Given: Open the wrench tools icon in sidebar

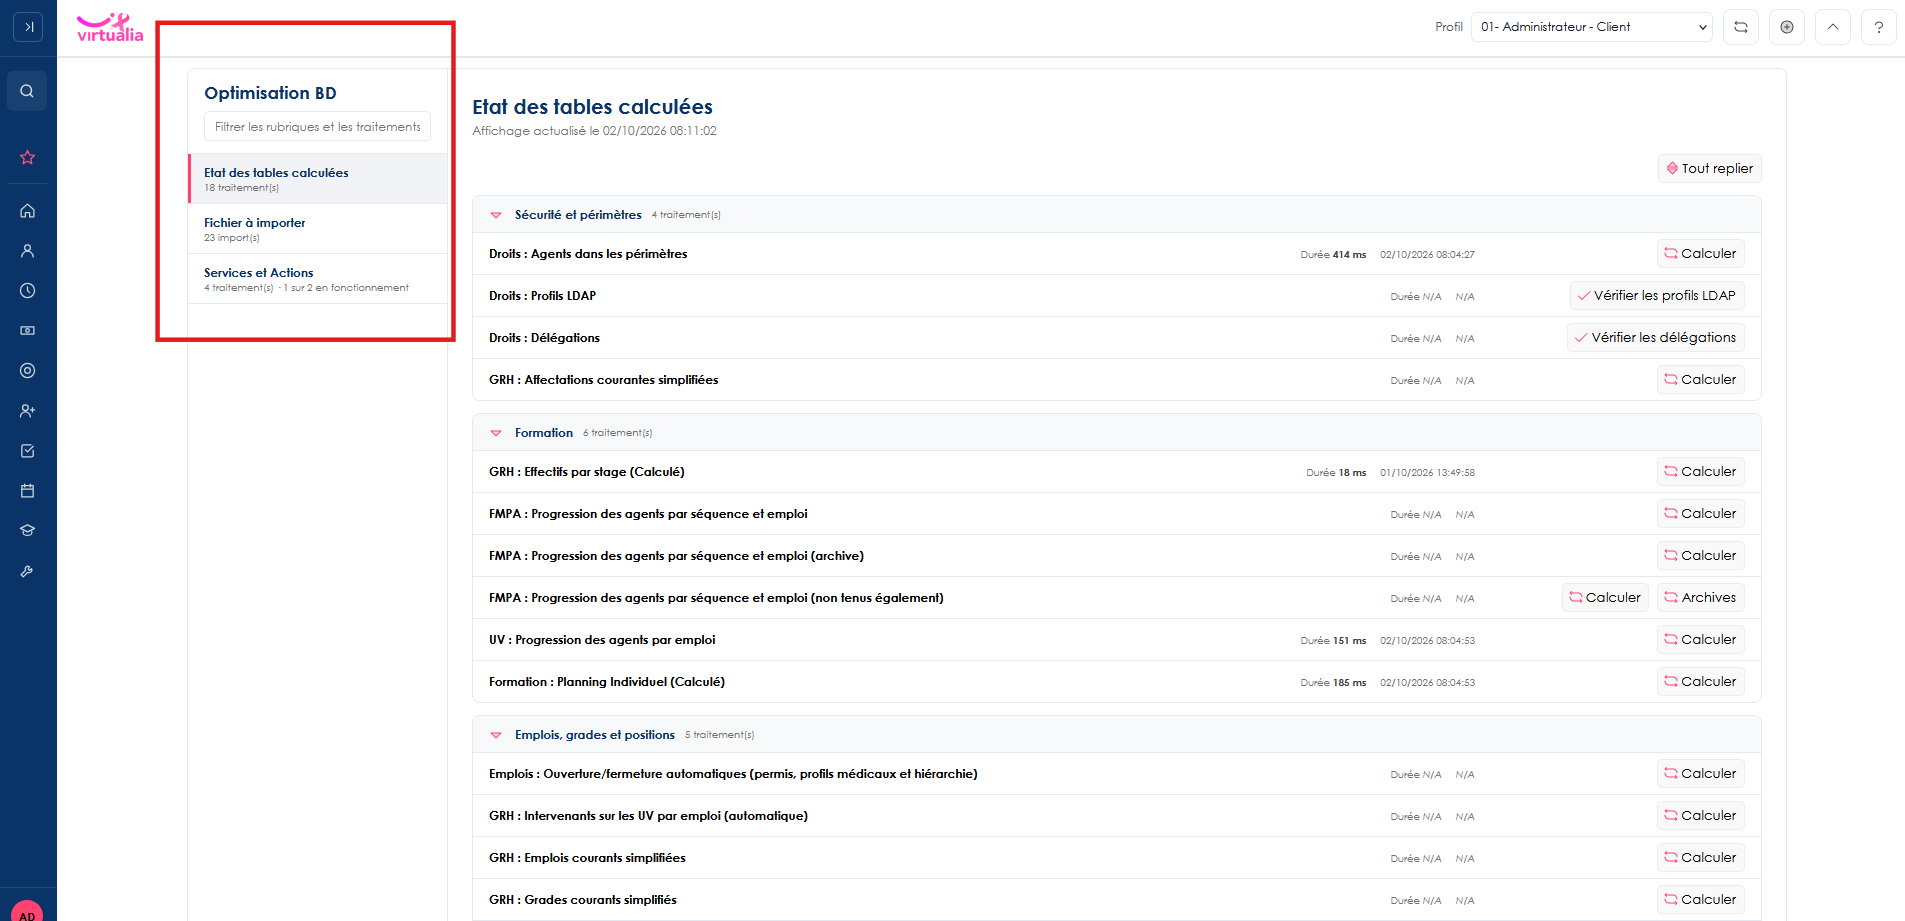Looking at the screenshot, I should coord(27,571).
